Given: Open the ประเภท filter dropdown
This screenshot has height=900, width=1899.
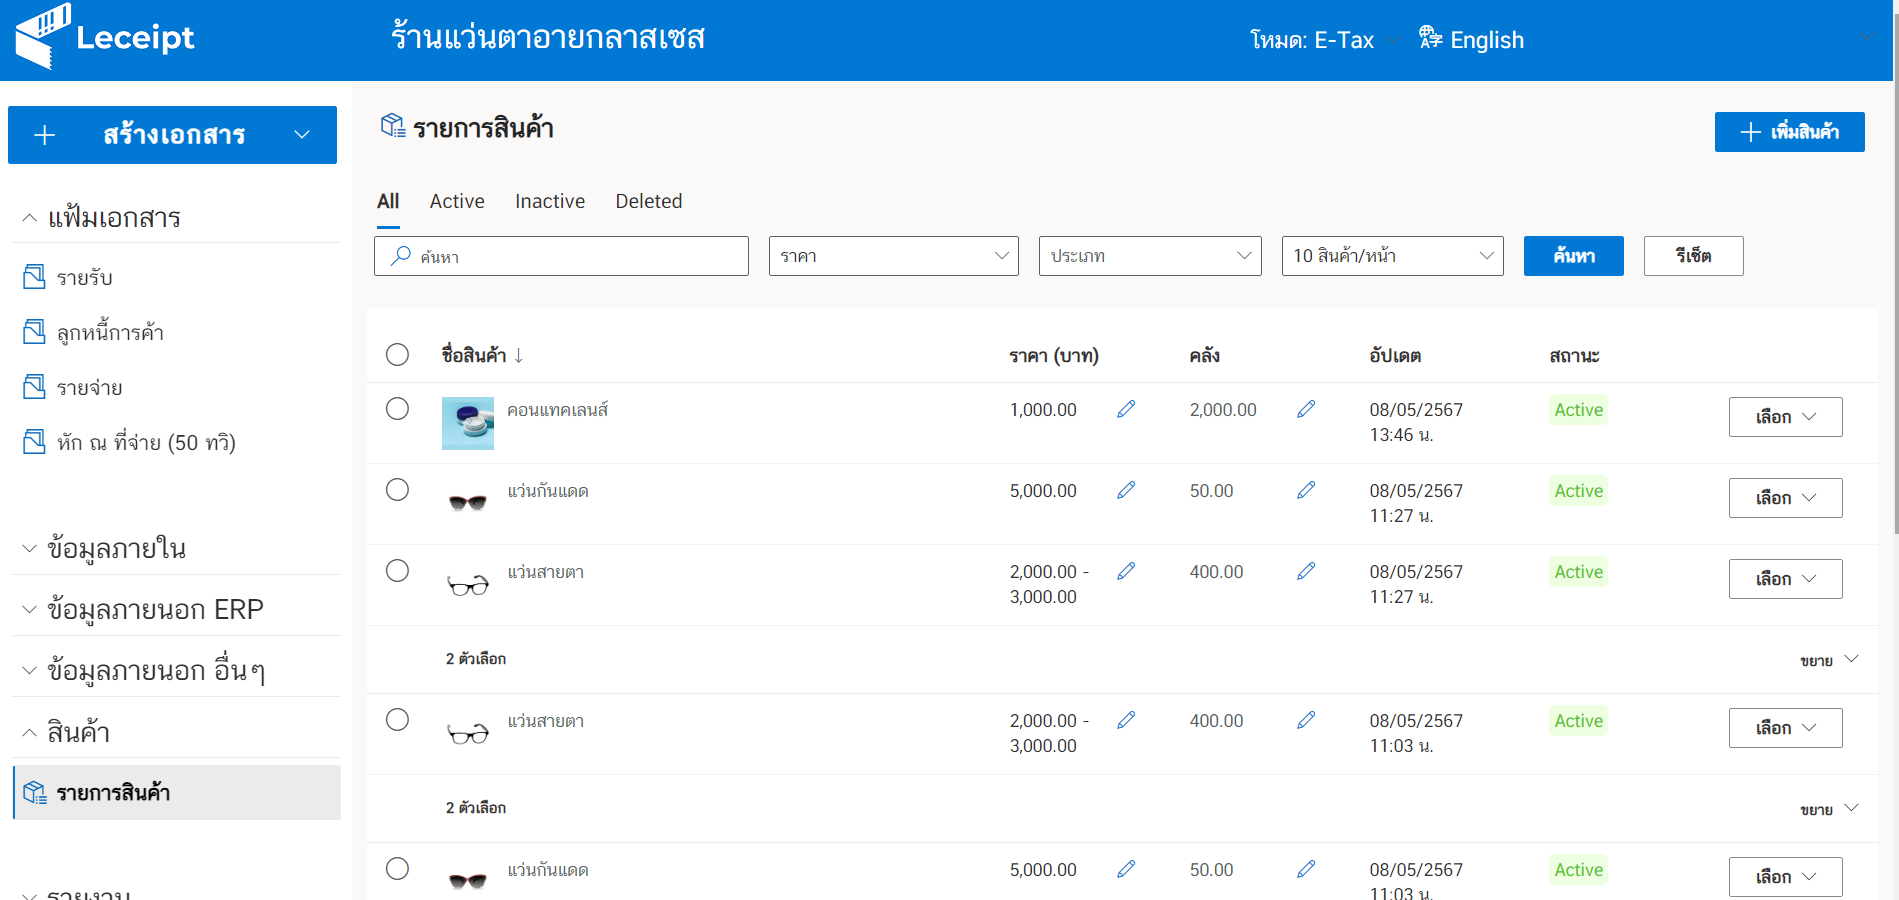Looking at the screenshot, I should tap(1149, 256).
